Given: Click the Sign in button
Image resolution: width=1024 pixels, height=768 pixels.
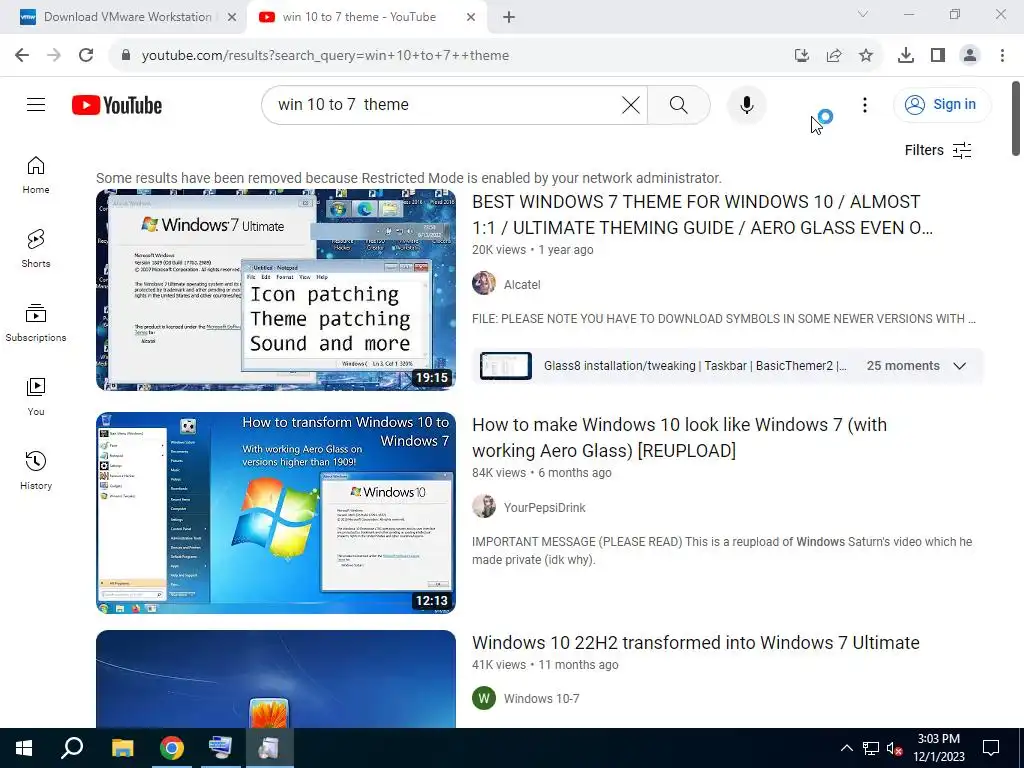Looking at the screenshot, I should tap(942, 104).
